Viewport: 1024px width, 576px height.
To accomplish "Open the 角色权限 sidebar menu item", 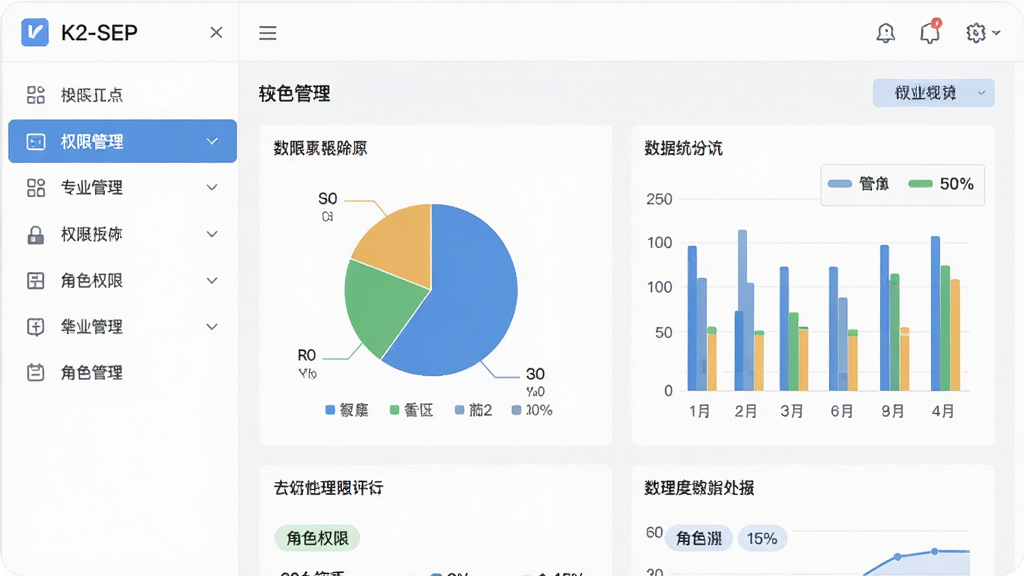I will (123, 281).
